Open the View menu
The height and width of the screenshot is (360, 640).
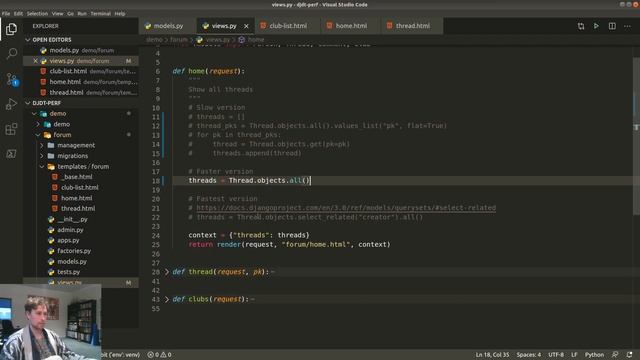[57, 13]
